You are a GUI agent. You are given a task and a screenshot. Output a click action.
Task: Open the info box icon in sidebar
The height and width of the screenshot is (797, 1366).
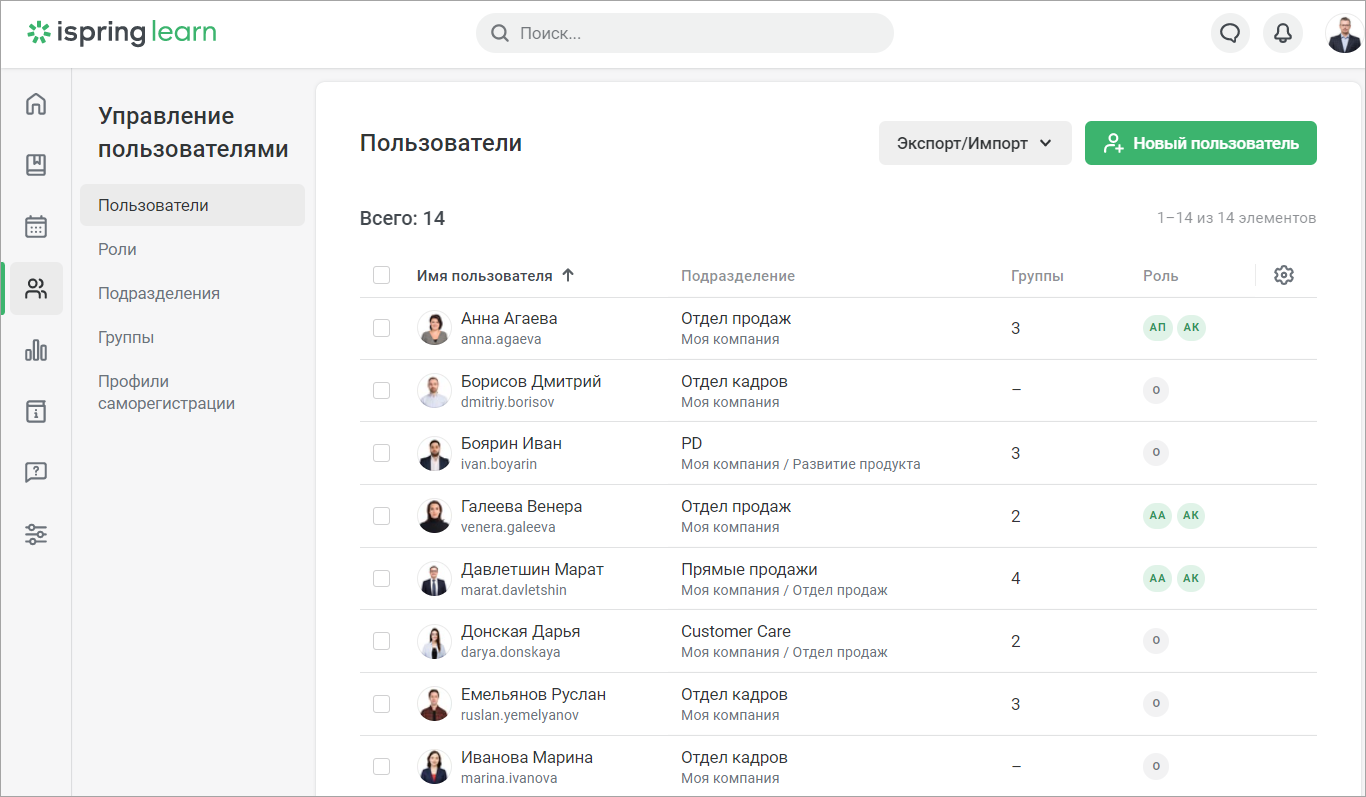(x=36, y=411)
